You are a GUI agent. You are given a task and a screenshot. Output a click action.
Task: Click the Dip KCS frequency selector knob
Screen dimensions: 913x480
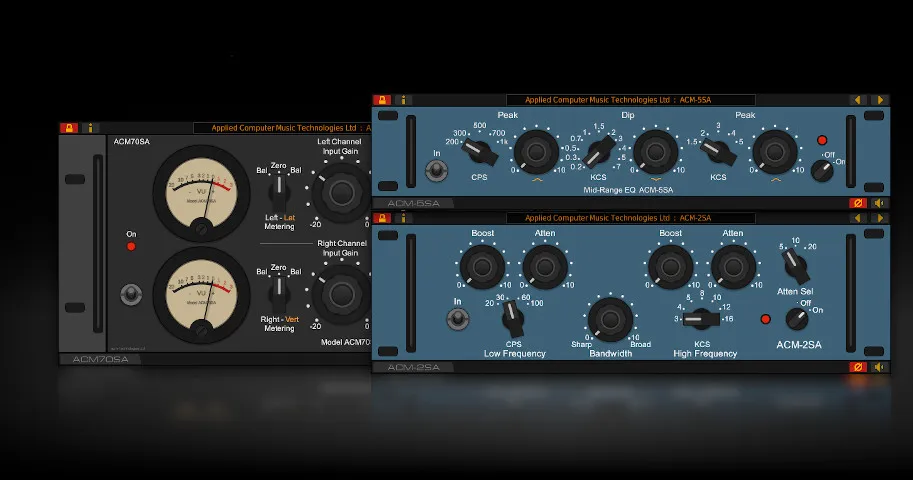(x=599, y=153)
